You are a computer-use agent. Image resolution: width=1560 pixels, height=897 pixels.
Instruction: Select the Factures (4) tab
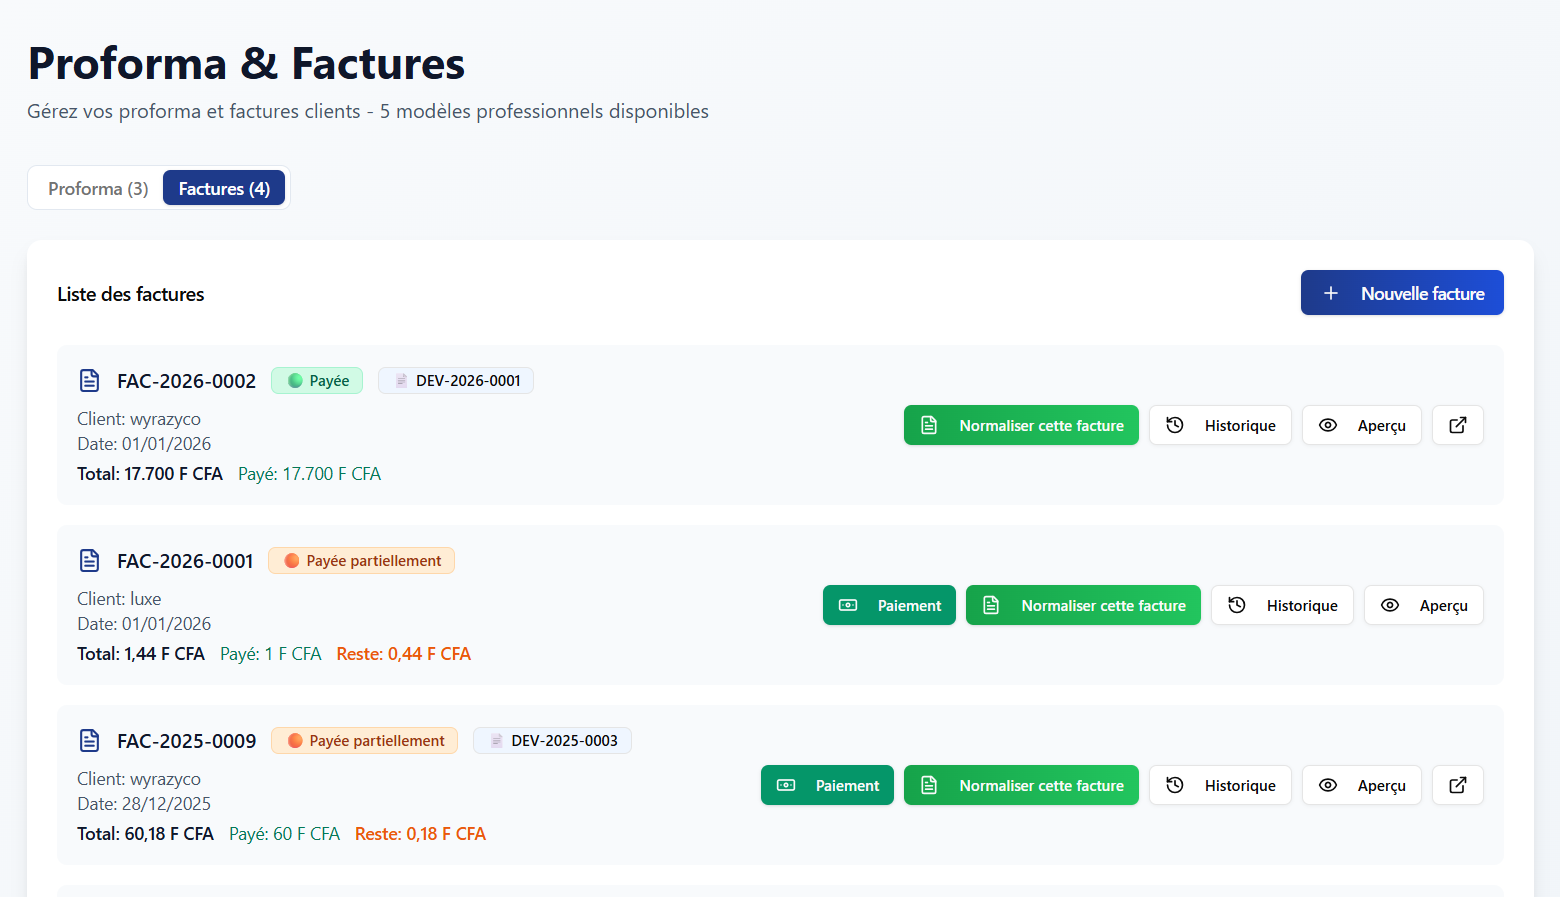(x=224, y=188)
